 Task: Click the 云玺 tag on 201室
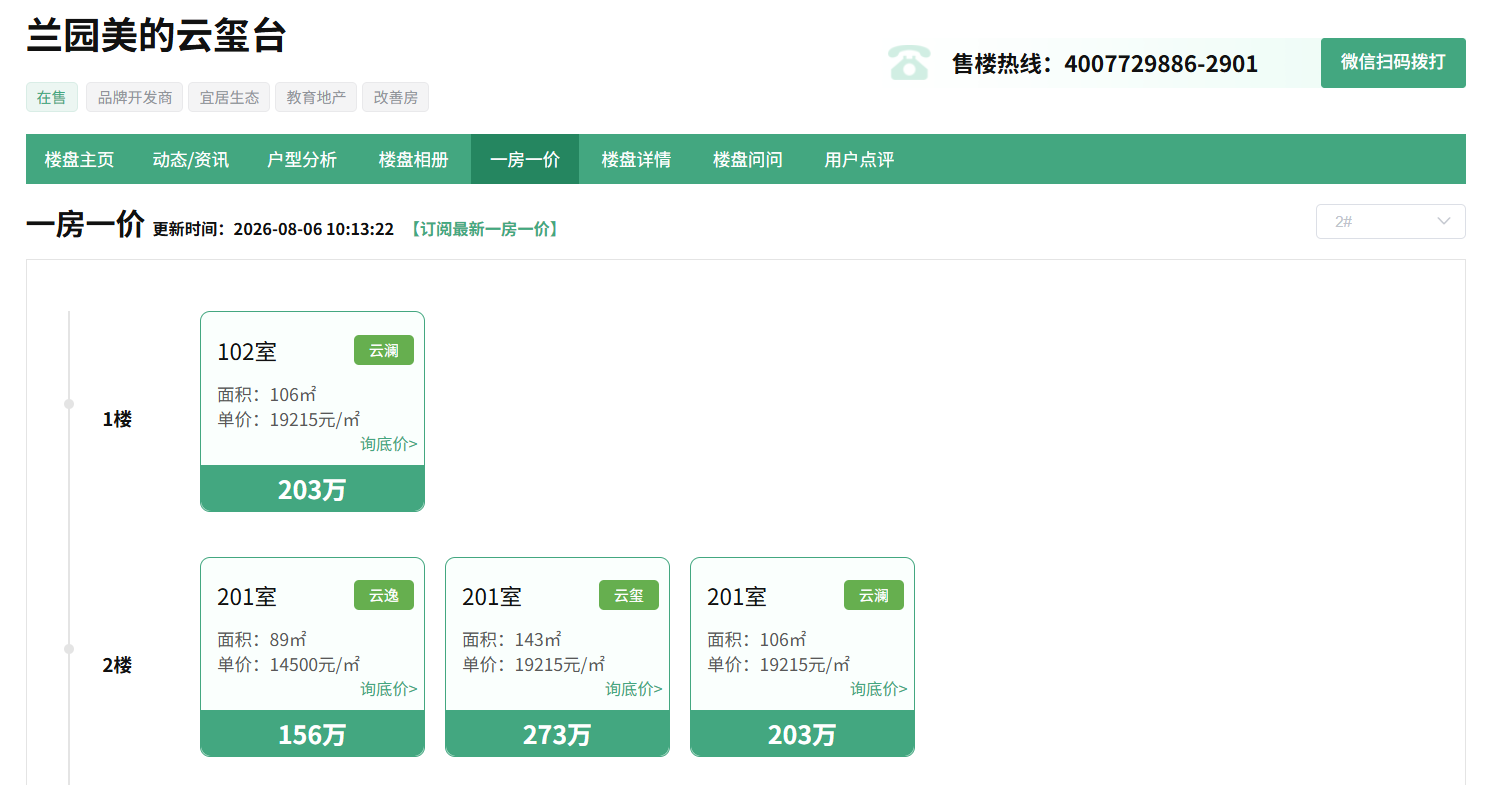tap(629, 595)
